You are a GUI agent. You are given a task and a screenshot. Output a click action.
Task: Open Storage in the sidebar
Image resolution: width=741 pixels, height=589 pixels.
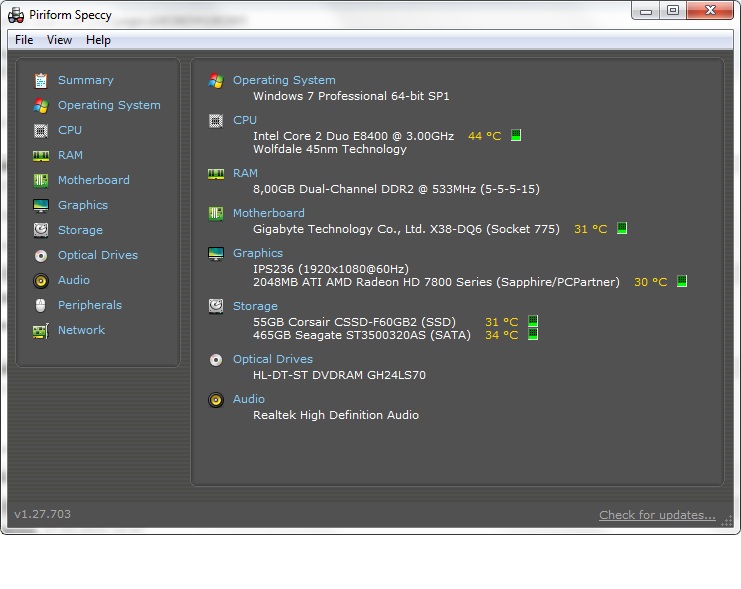pos(80,230)
